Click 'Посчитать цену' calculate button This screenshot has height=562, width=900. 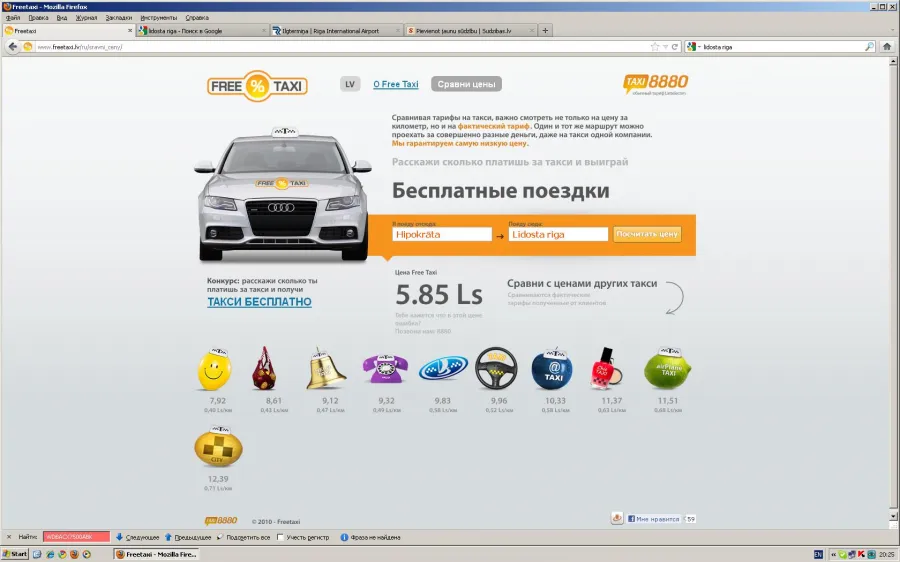(x=647, y=234)
